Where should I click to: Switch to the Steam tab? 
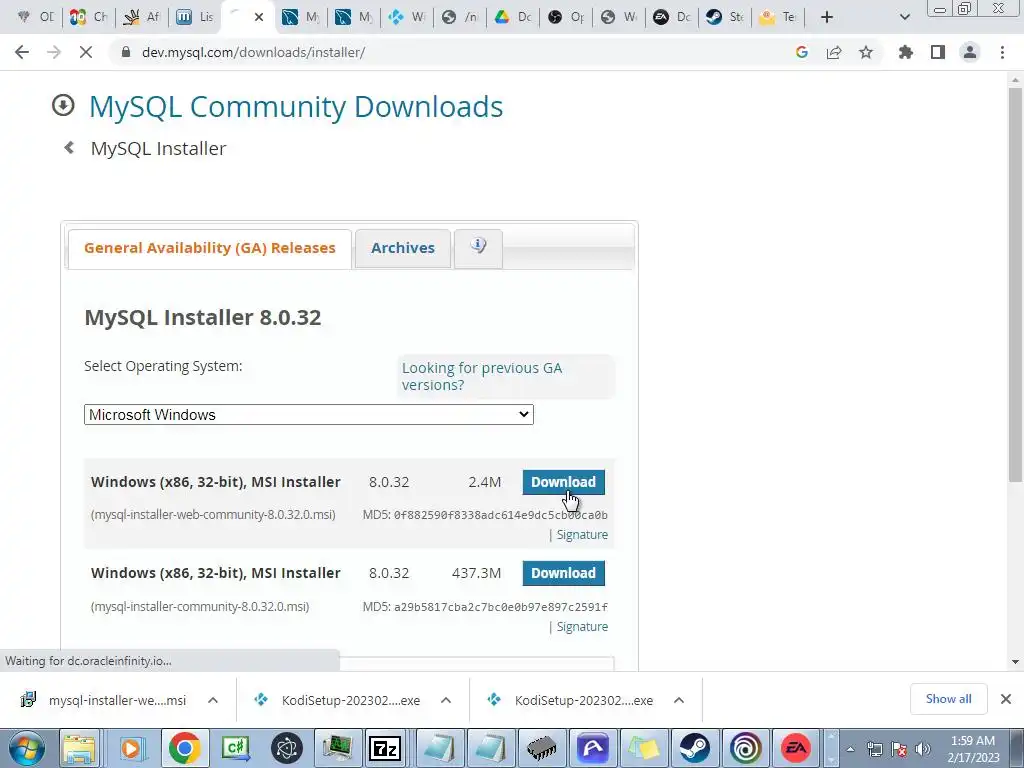(725, 17)
